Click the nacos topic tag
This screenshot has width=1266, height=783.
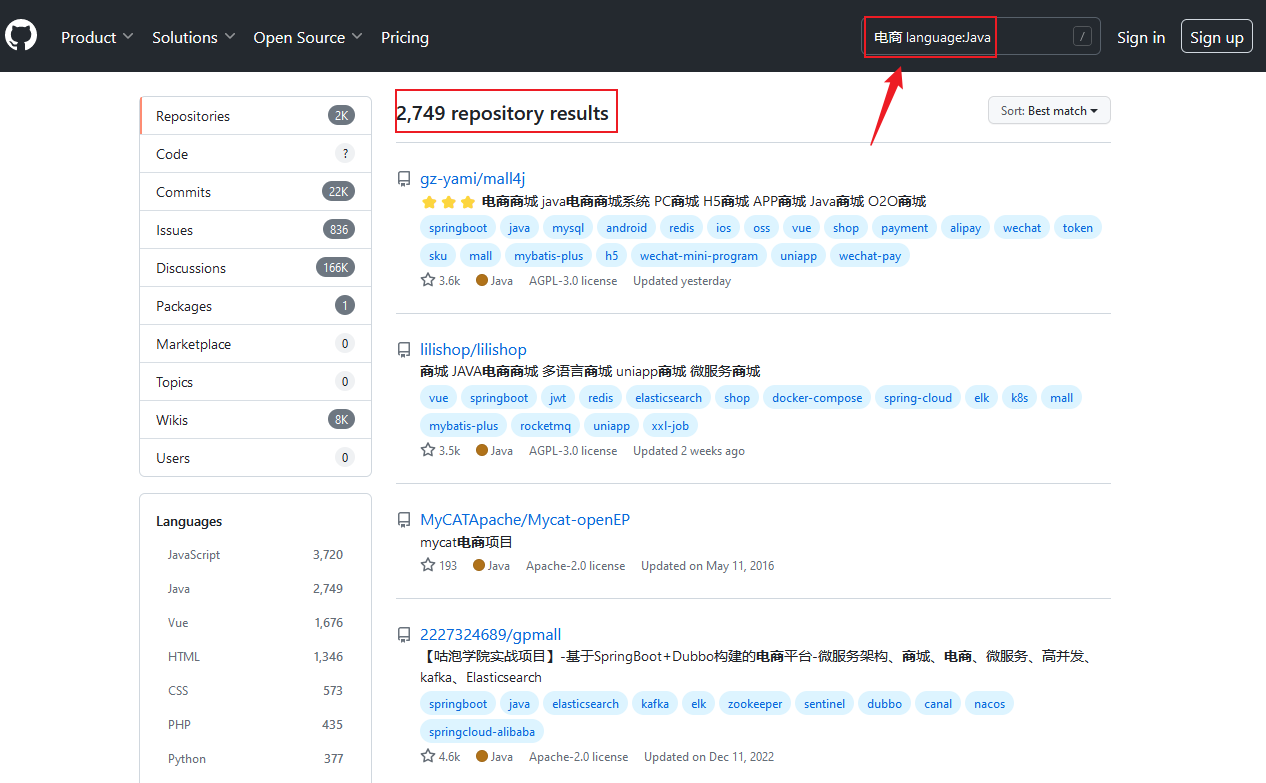coord(990,704)
